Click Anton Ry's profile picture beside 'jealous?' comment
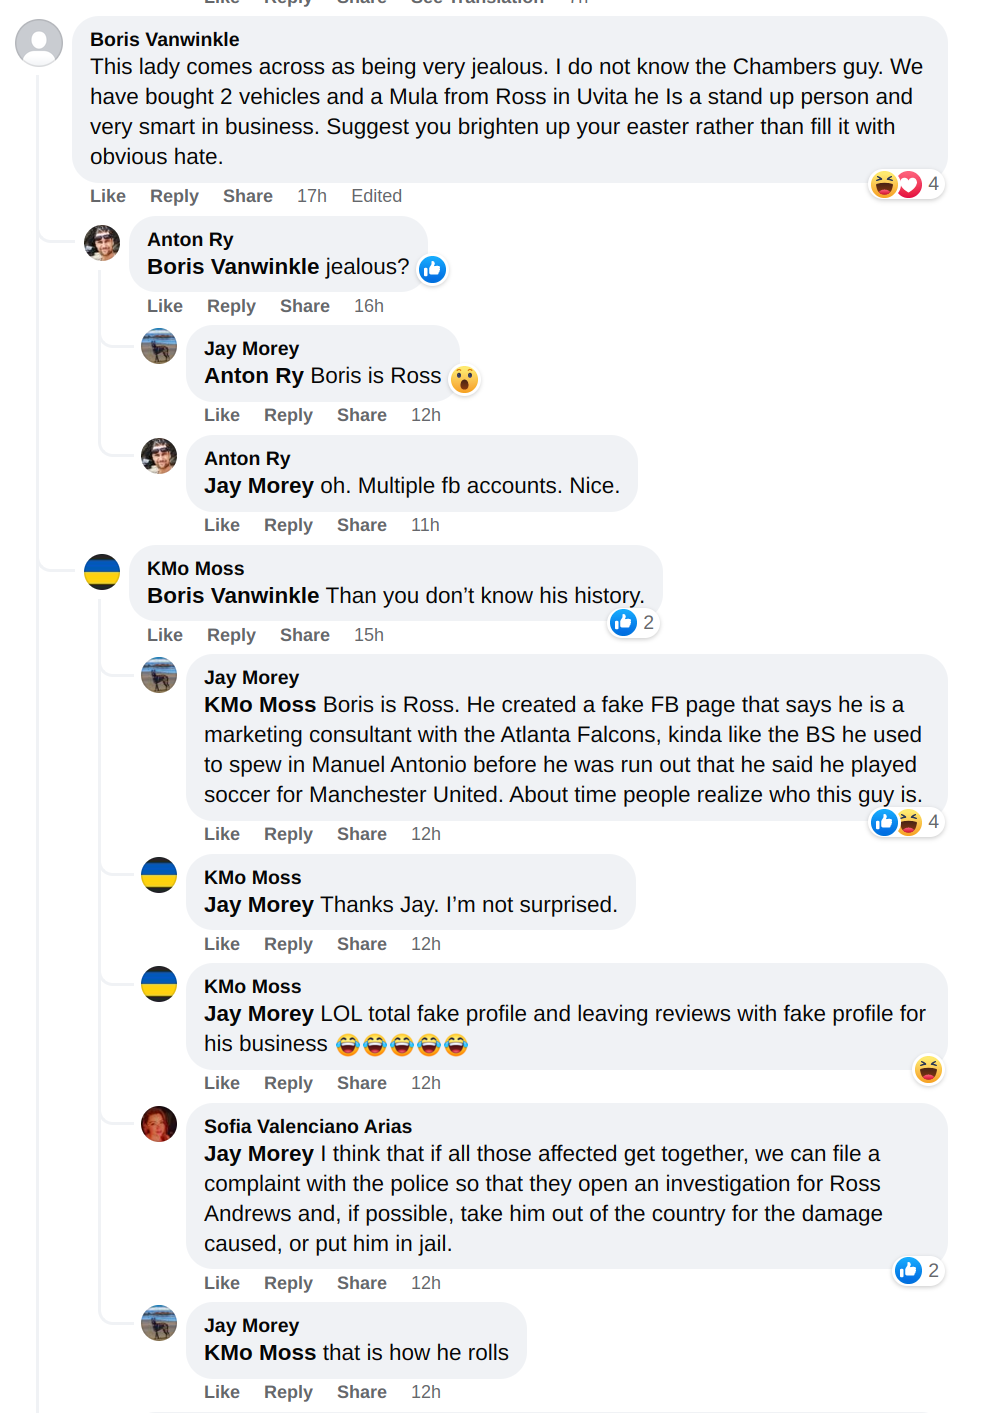Viewport: 981px width, 1413px height. [x=102, y=243]
